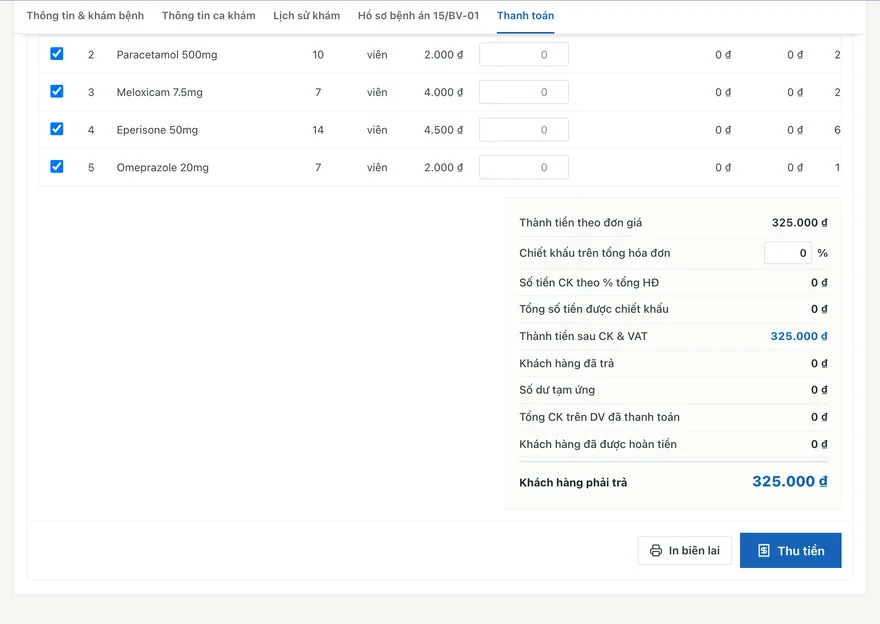Click the Khách hàng phải trả amount 325.000 đ

pyautogui.click(x=790, y=481)
